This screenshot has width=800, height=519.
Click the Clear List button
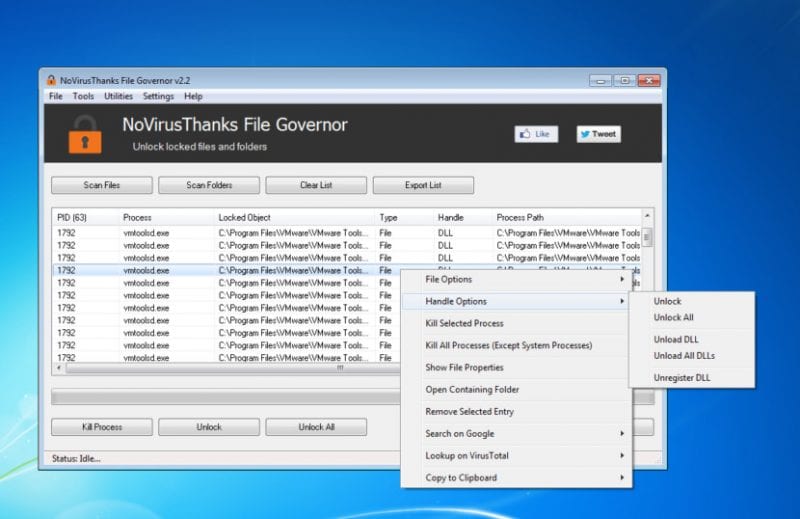pyautogui.click(x=316, y=185)
